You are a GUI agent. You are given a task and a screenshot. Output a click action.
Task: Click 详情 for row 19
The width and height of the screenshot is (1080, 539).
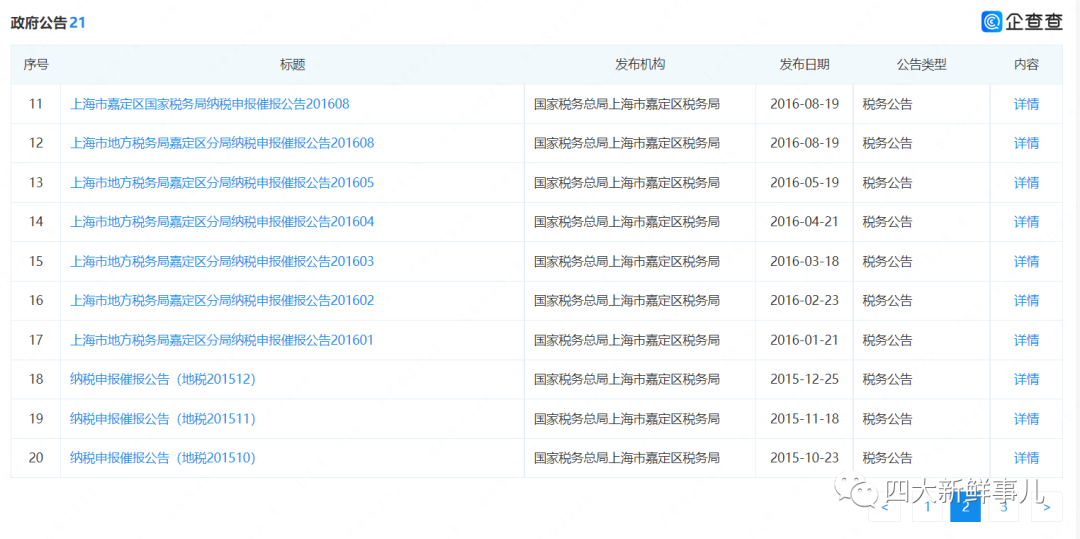click(1026, 419)
